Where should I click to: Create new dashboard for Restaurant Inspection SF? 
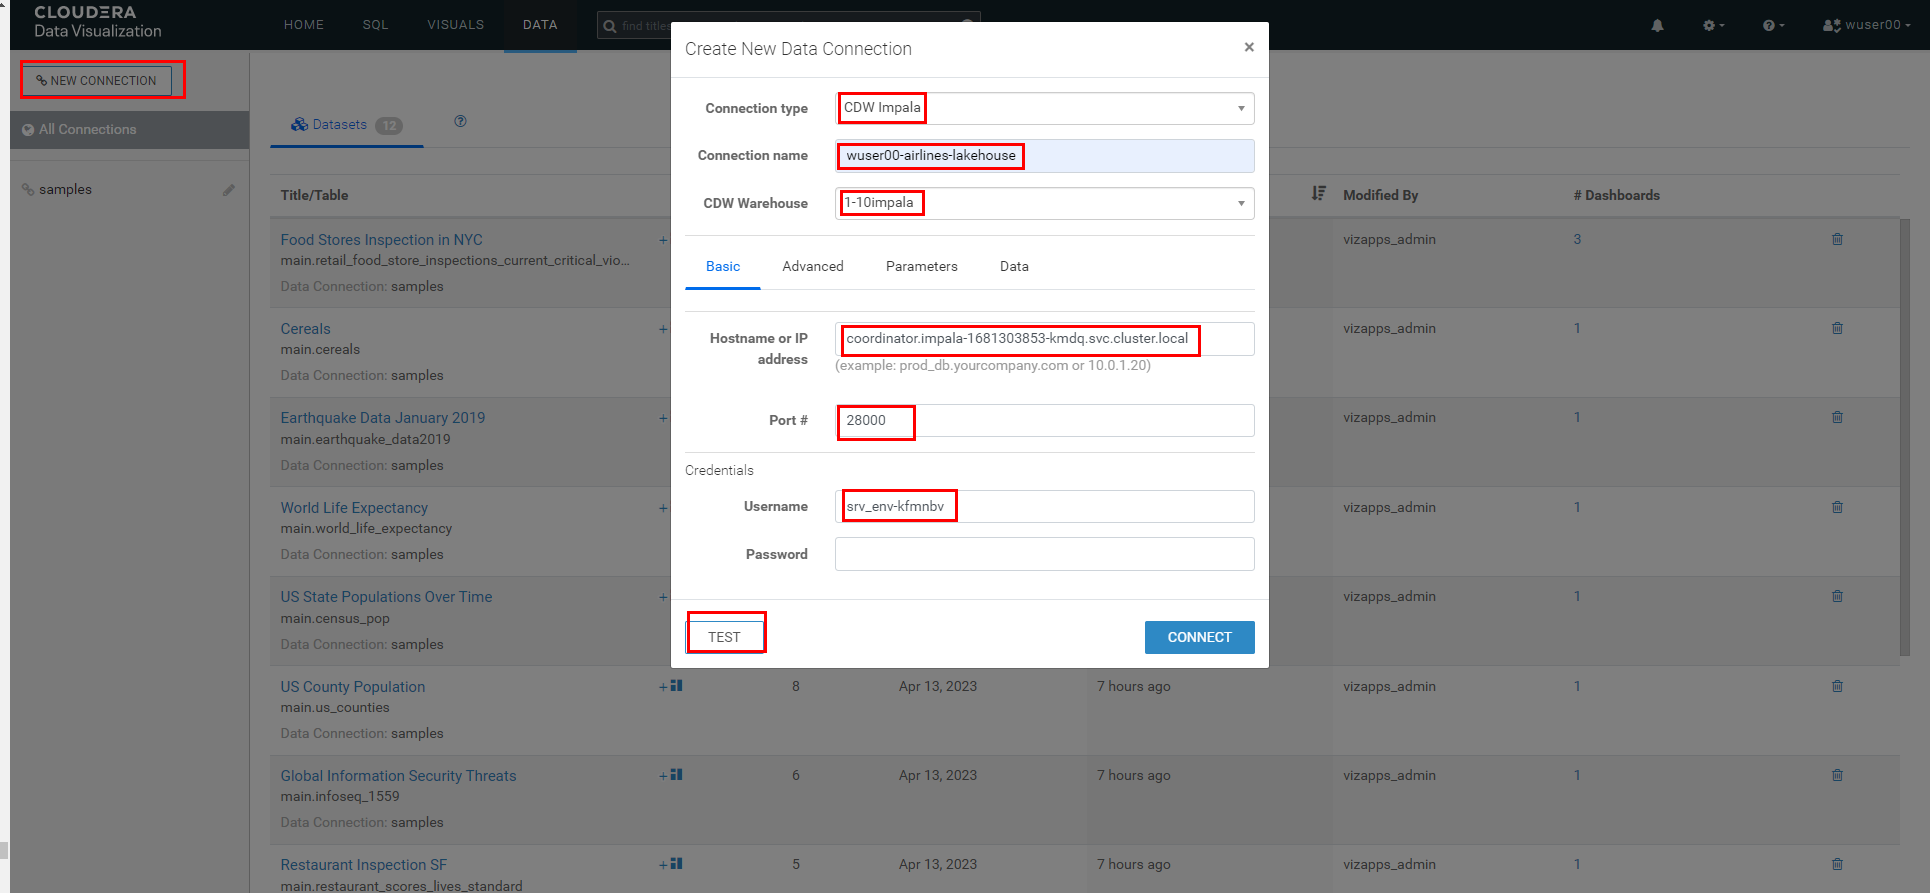click(x=670, y=864)
